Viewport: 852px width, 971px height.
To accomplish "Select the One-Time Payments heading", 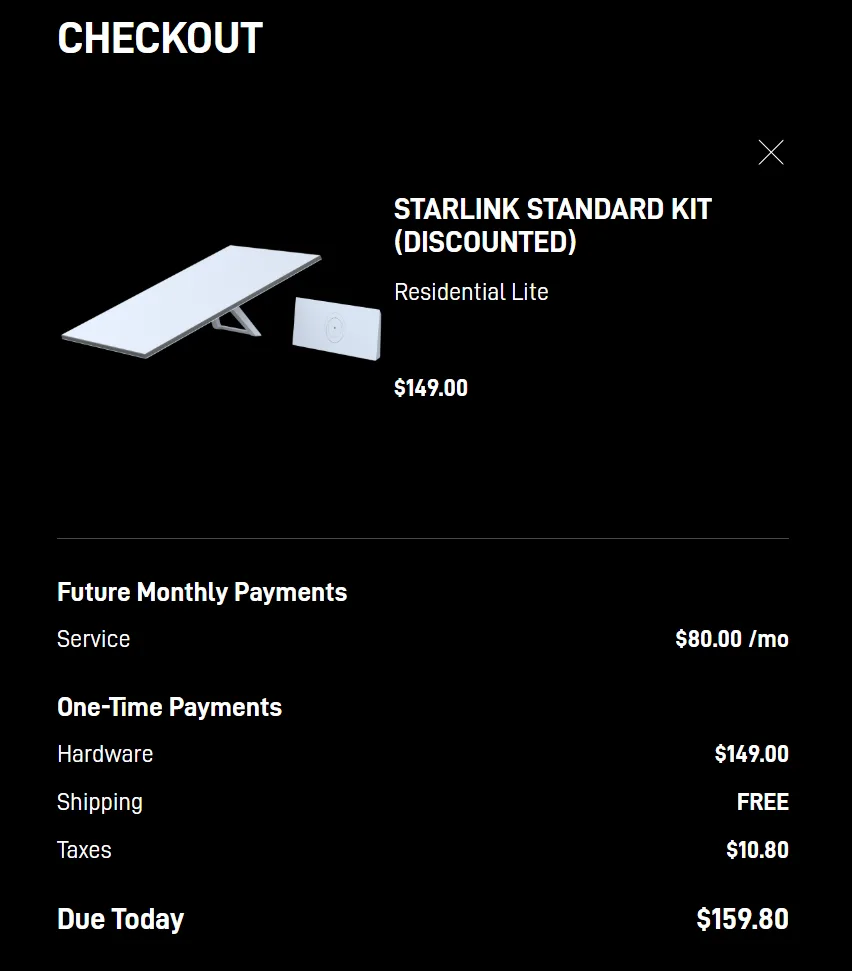I will point(169,707).
